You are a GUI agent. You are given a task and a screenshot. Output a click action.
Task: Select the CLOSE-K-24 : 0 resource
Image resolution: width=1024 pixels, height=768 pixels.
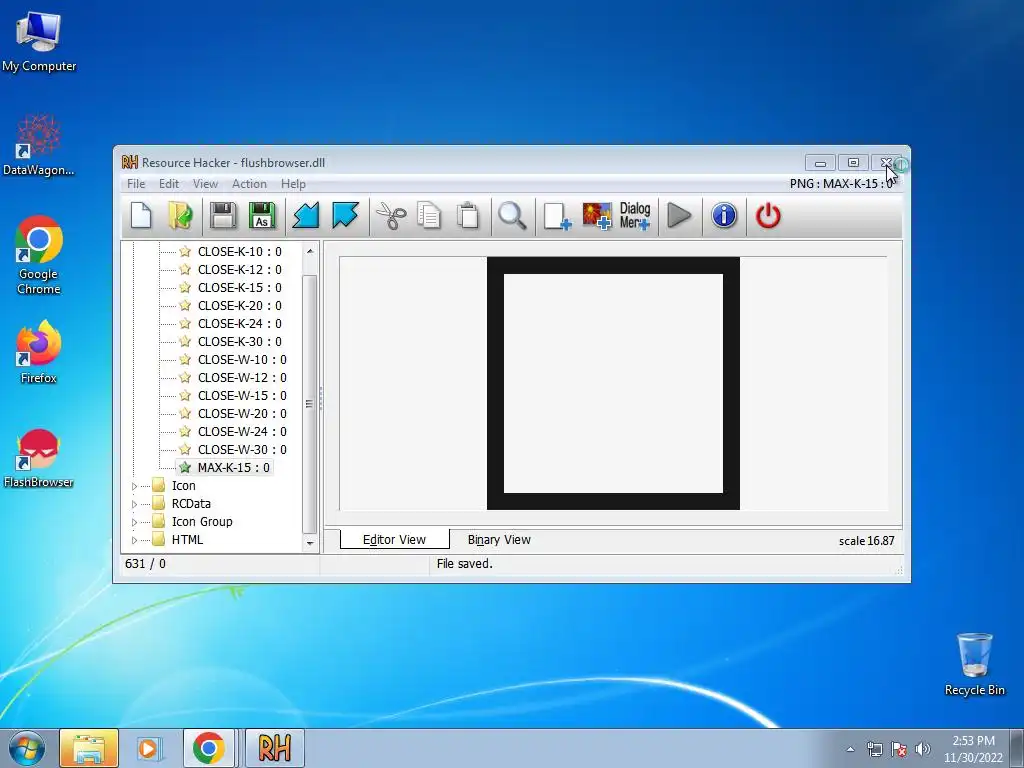[240, 323]
